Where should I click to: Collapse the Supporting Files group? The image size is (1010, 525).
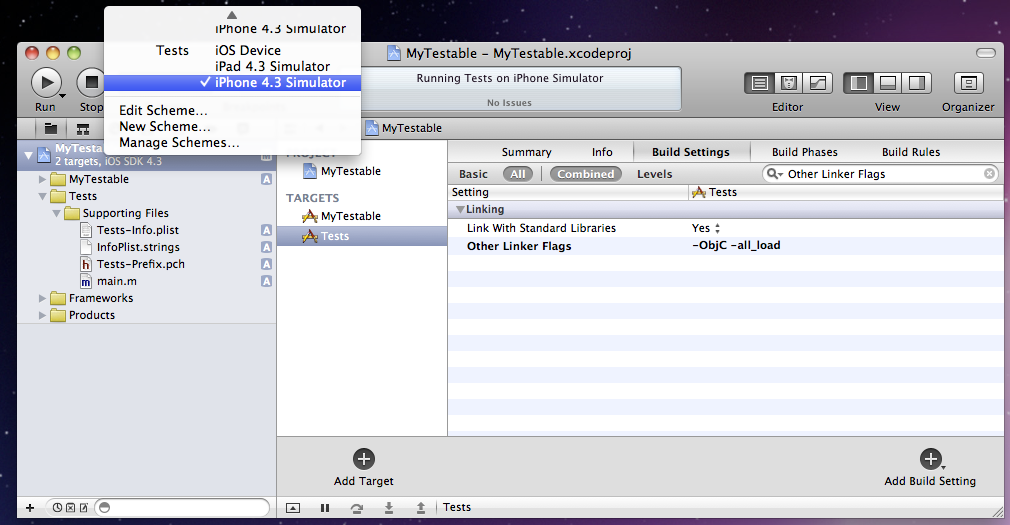click(x=57, y=213)
